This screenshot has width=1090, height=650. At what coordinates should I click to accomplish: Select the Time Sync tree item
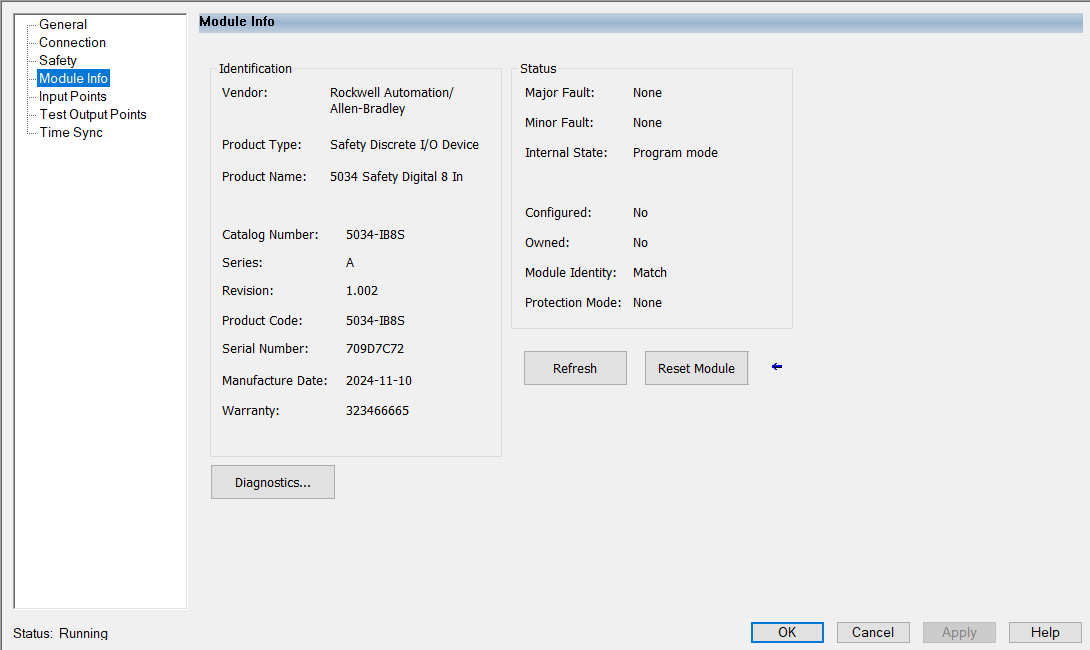point(71,133)
